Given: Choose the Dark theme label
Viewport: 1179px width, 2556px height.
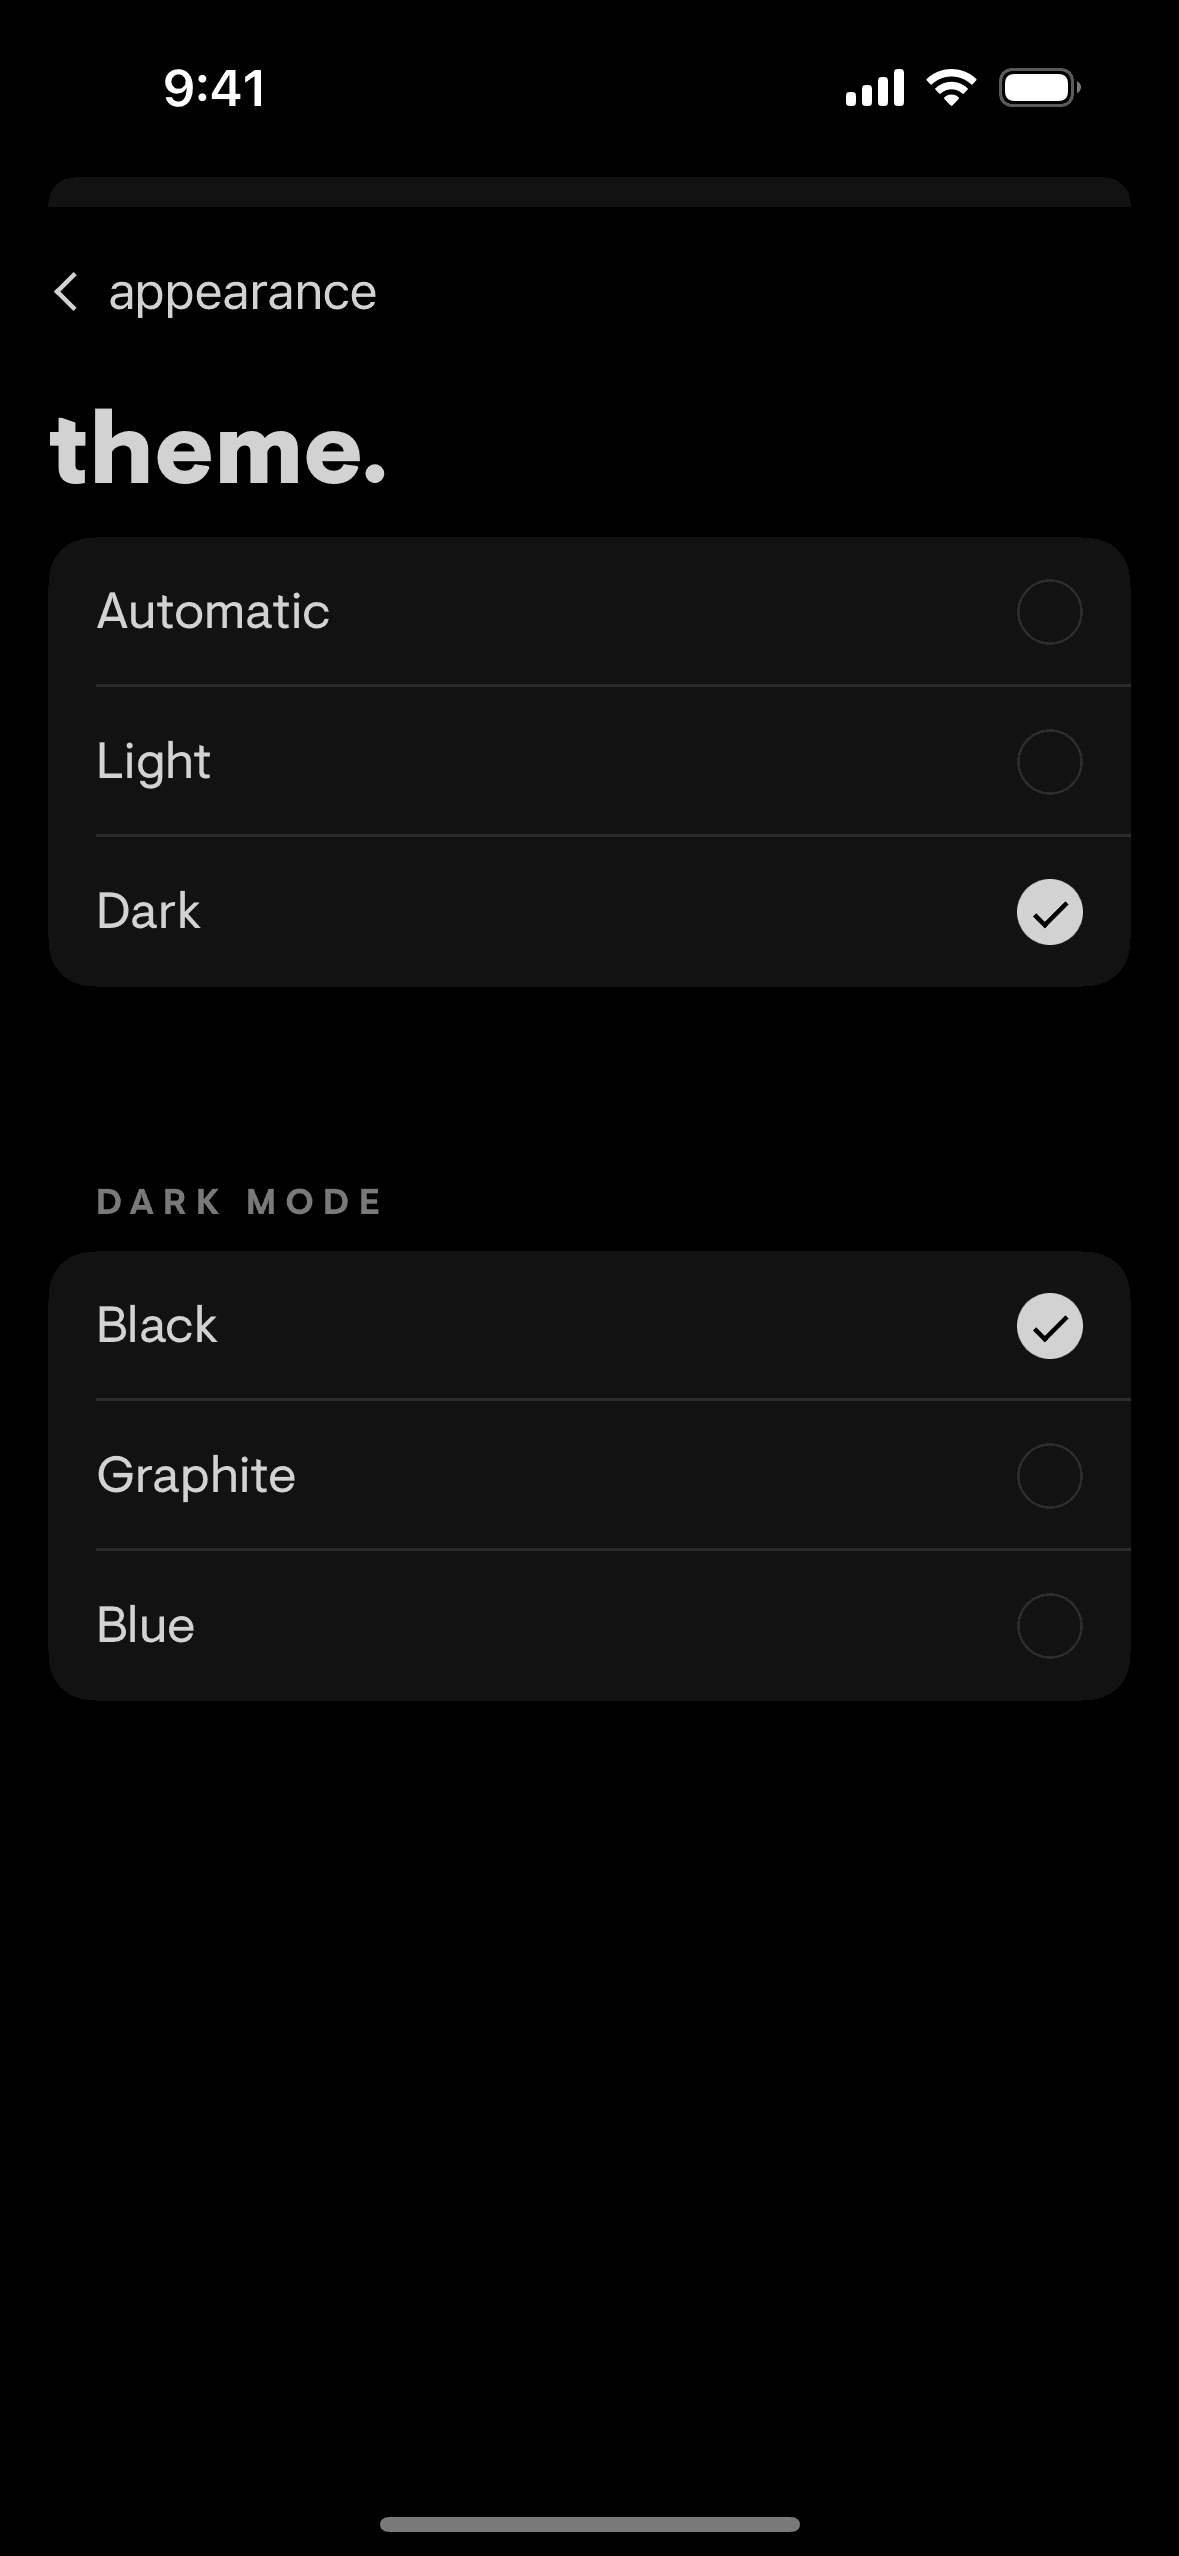Looking at the screenshot, I should 148,912.
